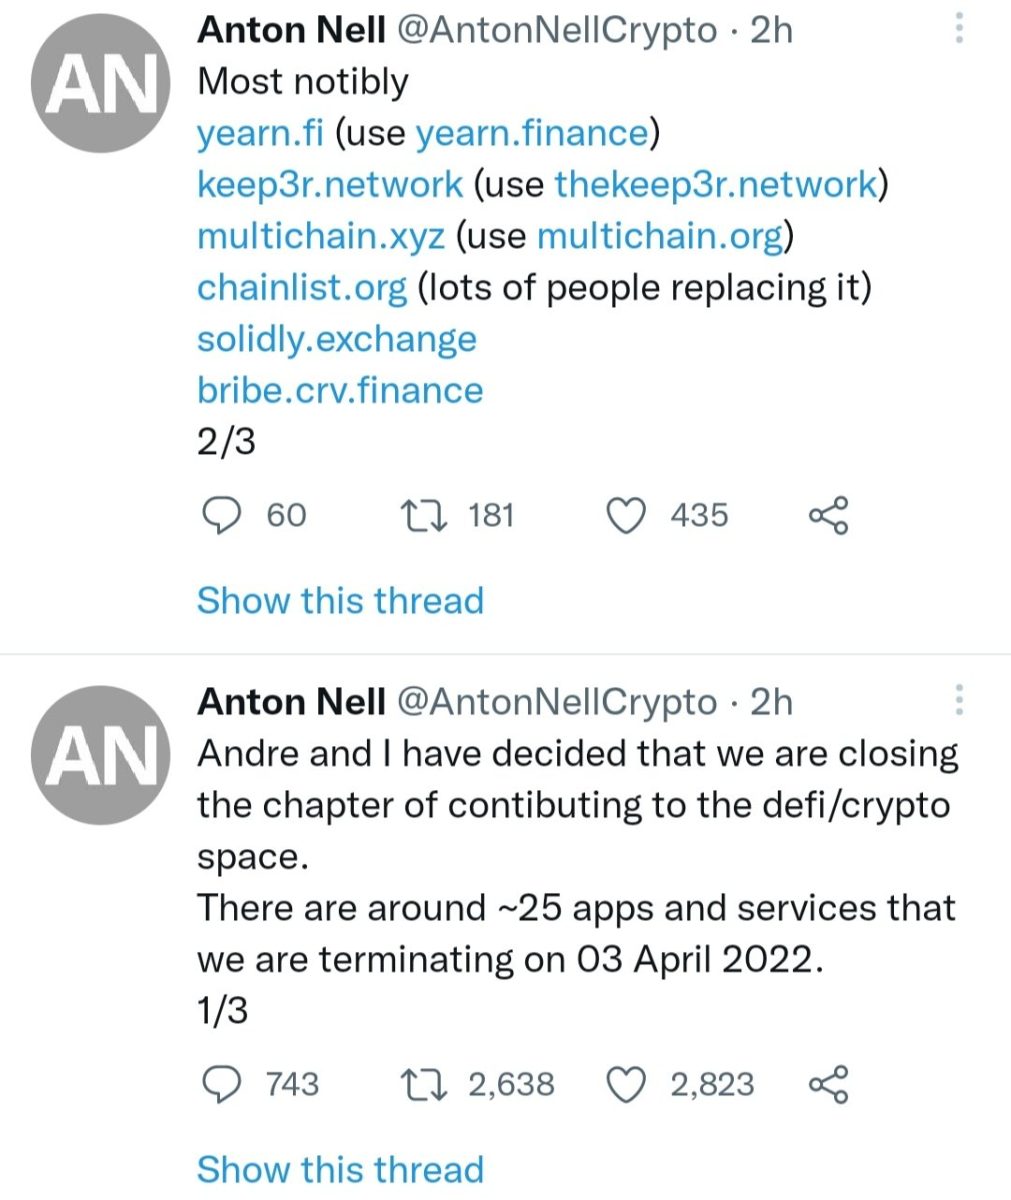Like the tweet with 2,823 likes
1011x1200 pixels.
point(627,1085)
